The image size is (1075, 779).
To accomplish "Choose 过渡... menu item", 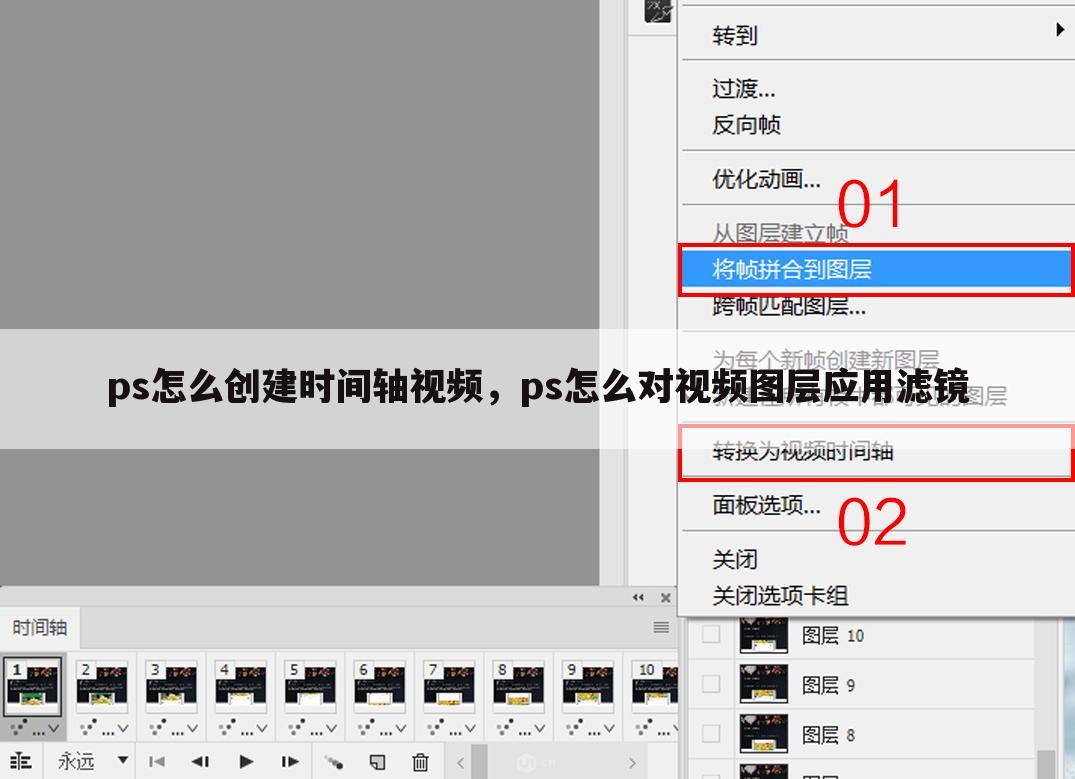I will (x=877, y=88).
